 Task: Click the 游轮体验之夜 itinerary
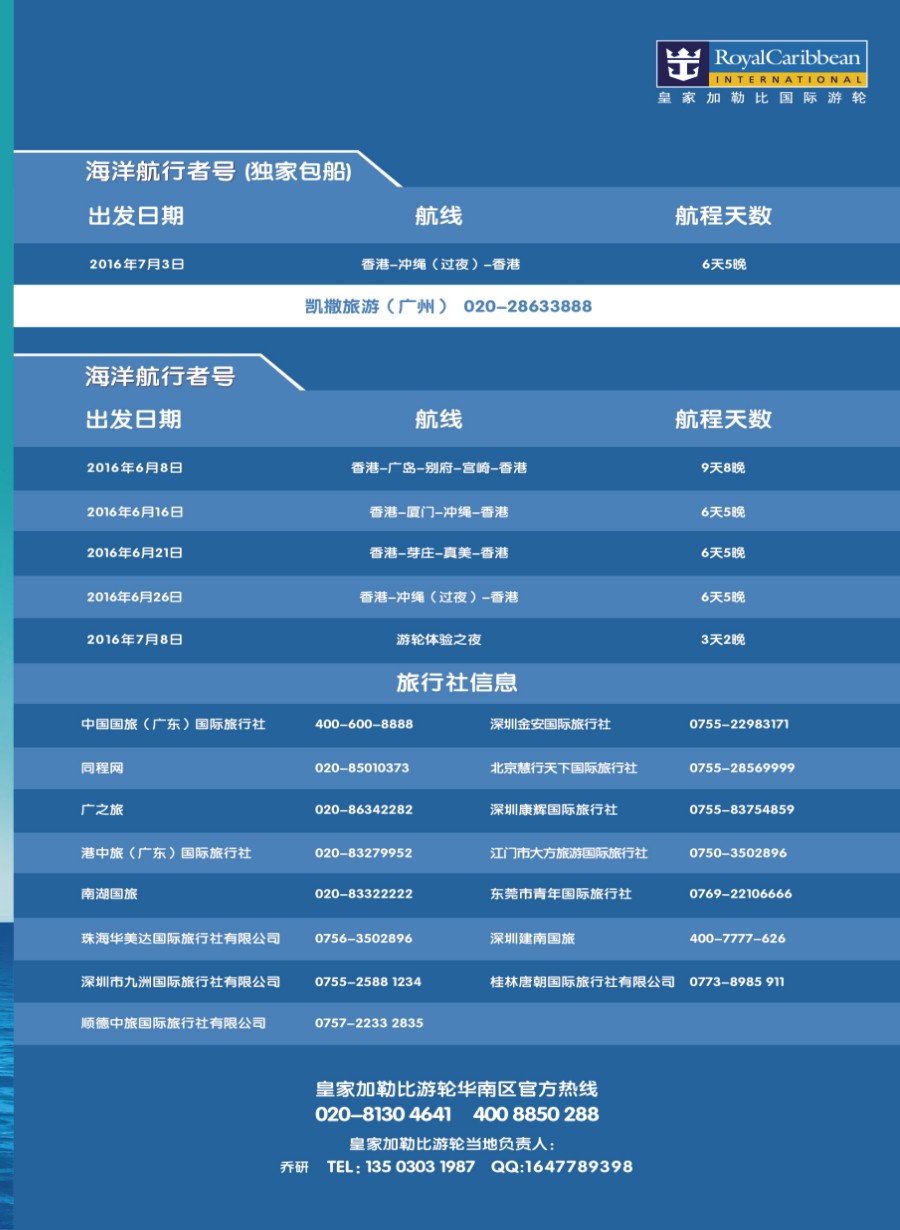[439, 640]
